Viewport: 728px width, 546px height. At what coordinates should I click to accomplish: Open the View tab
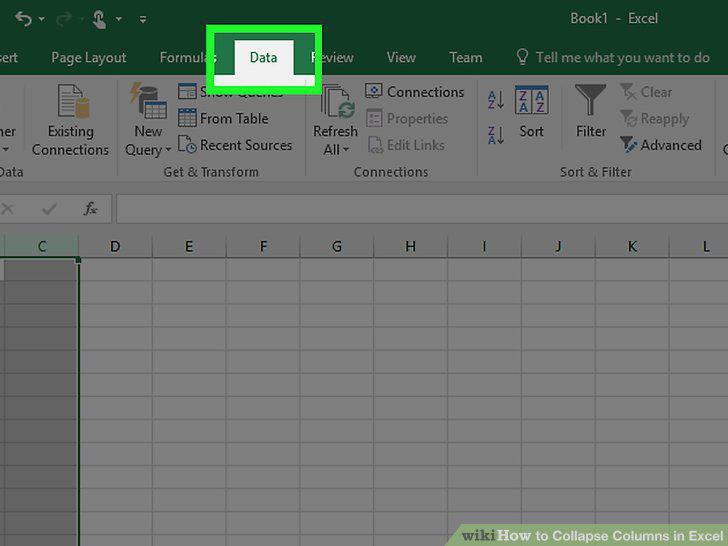point(401,57)
